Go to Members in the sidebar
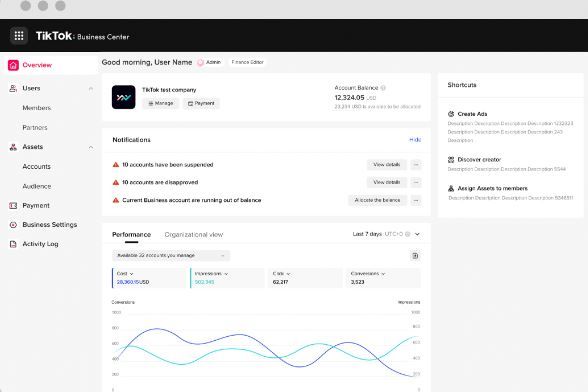Viewport: 588px width, 392px height. click(x=37, y=108)
